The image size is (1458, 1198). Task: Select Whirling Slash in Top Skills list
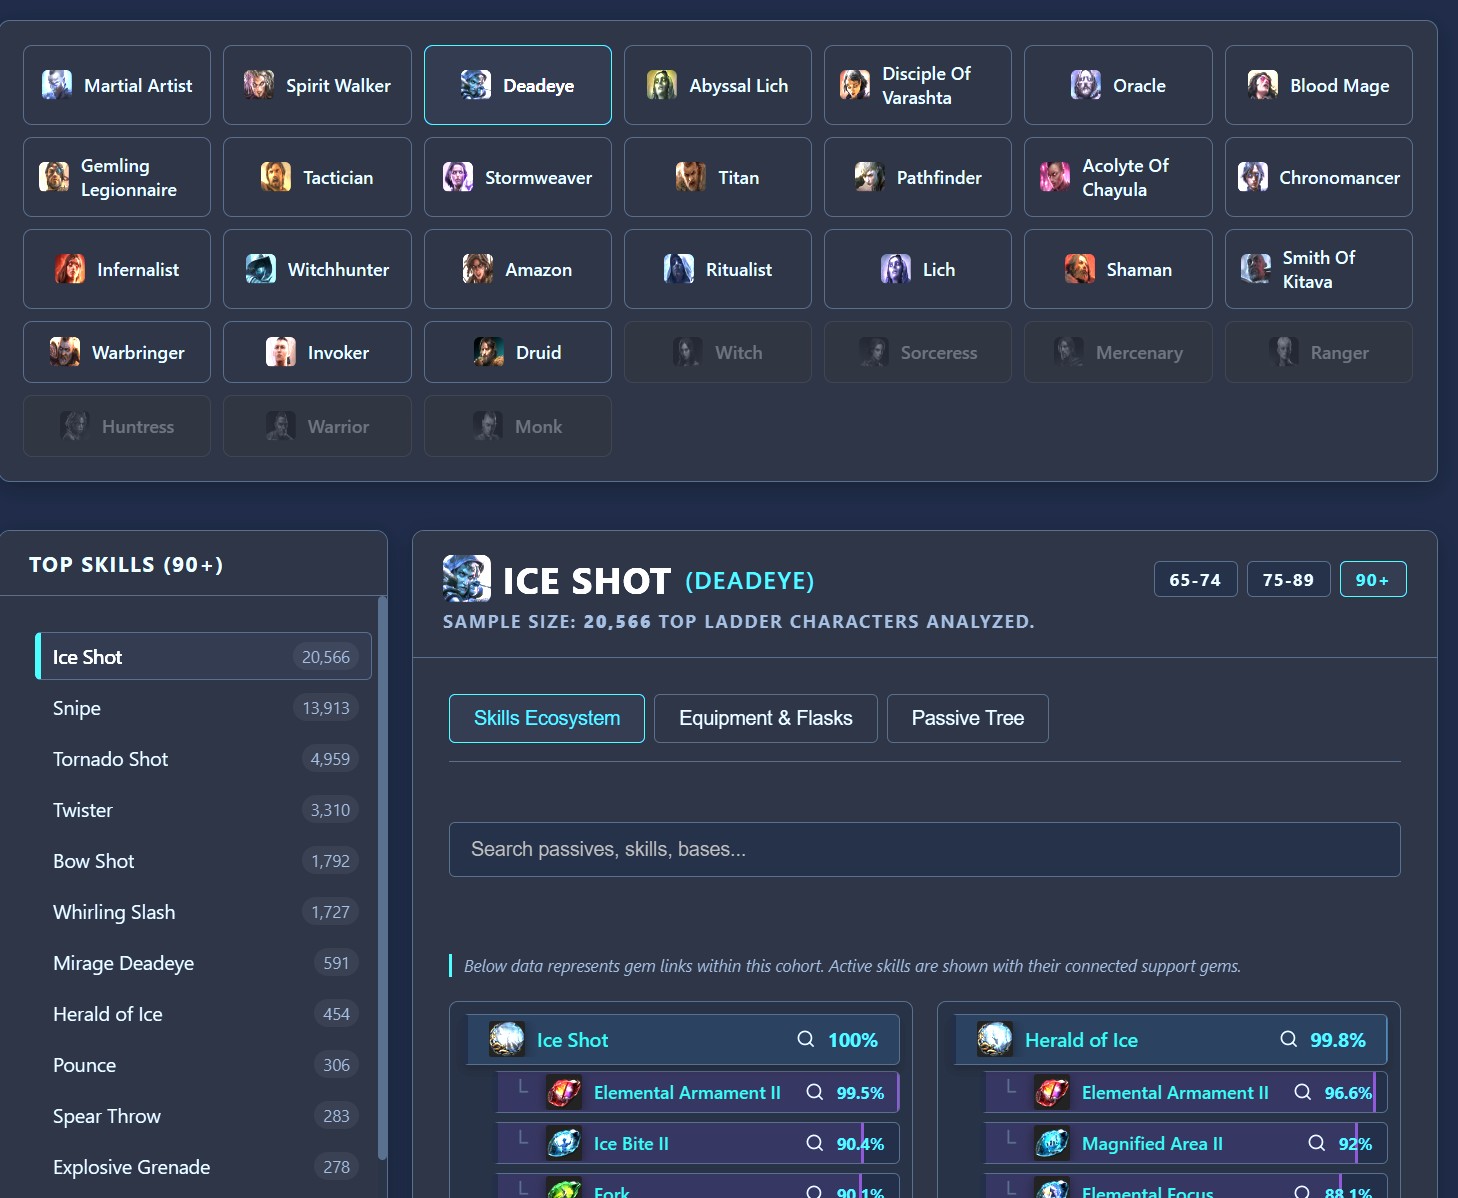[x=203, y=912]
